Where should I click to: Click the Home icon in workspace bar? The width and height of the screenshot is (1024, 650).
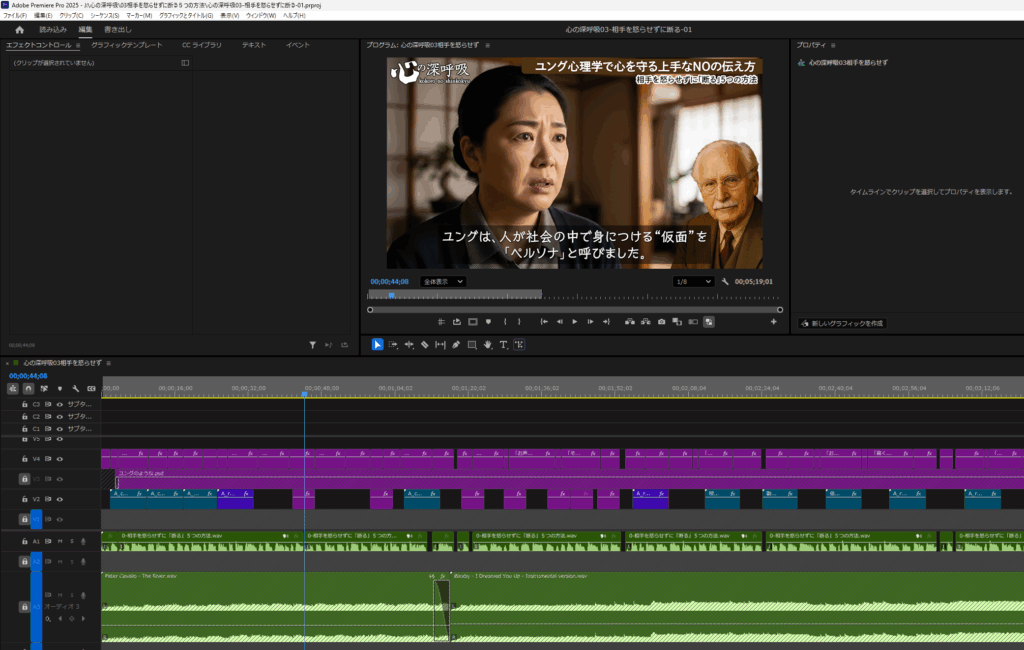click(19, 30)
